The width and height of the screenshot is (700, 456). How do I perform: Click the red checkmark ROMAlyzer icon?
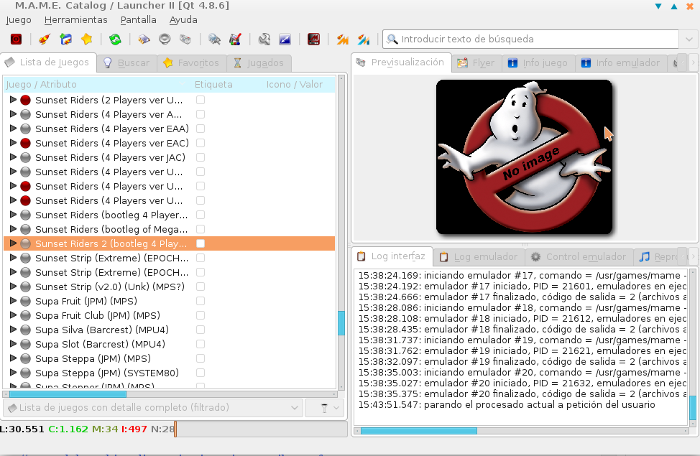tap(235, 39)
